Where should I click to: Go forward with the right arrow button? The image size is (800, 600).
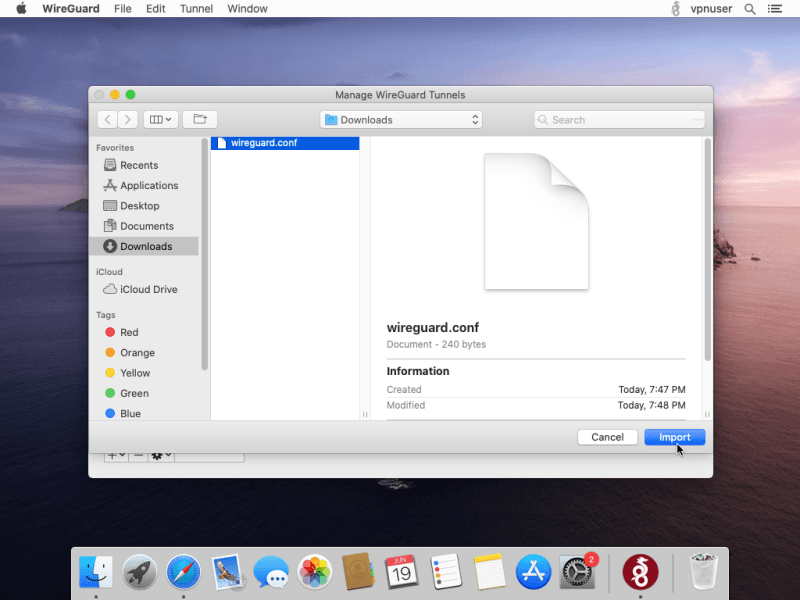128,119
